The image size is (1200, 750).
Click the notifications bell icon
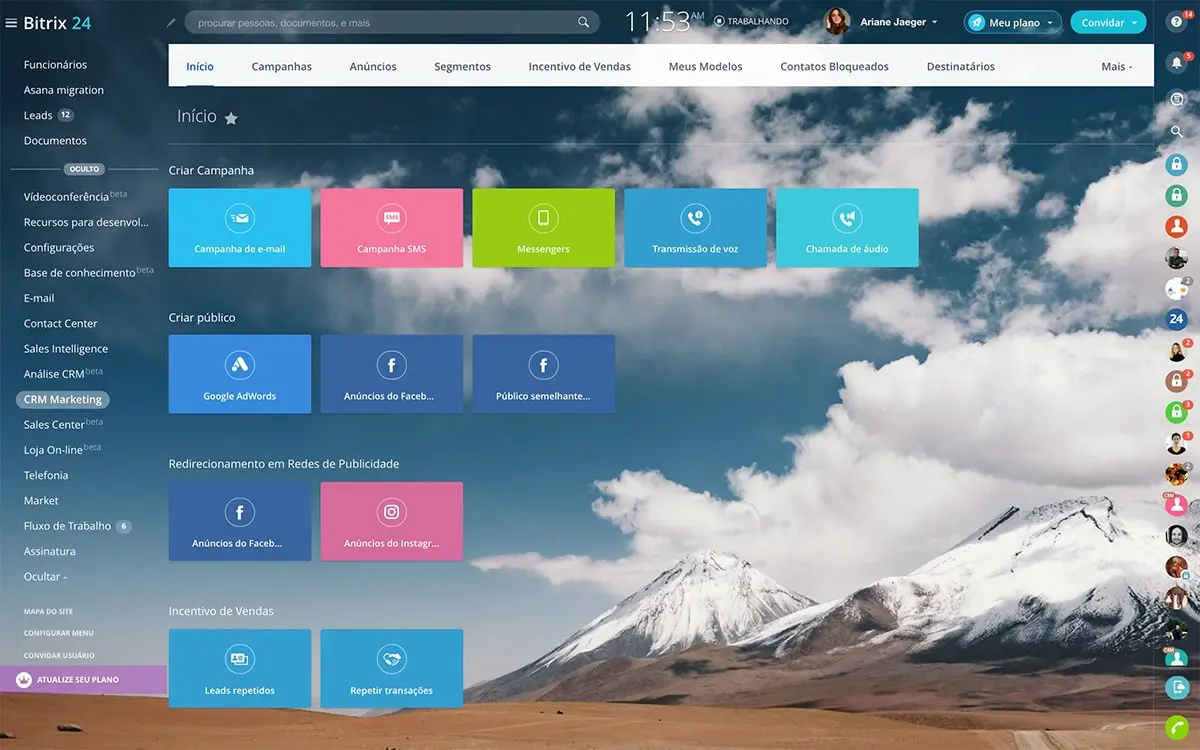pyautogui.click(x=1176, y=62)
